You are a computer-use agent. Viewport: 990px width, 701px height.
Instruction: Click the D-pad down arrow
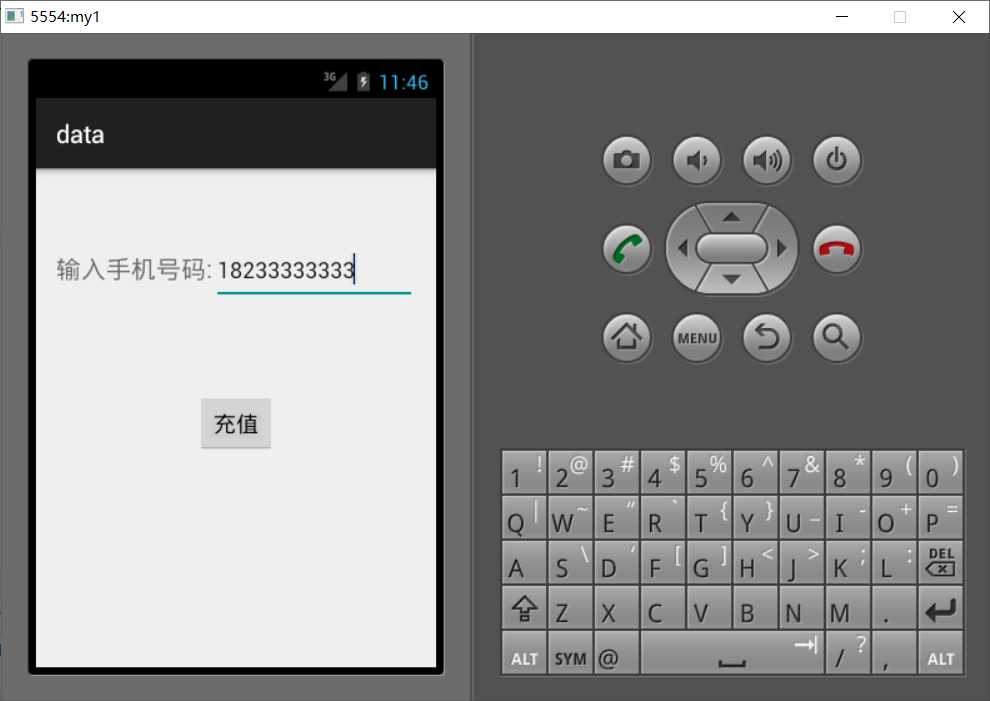coord(731,279)
